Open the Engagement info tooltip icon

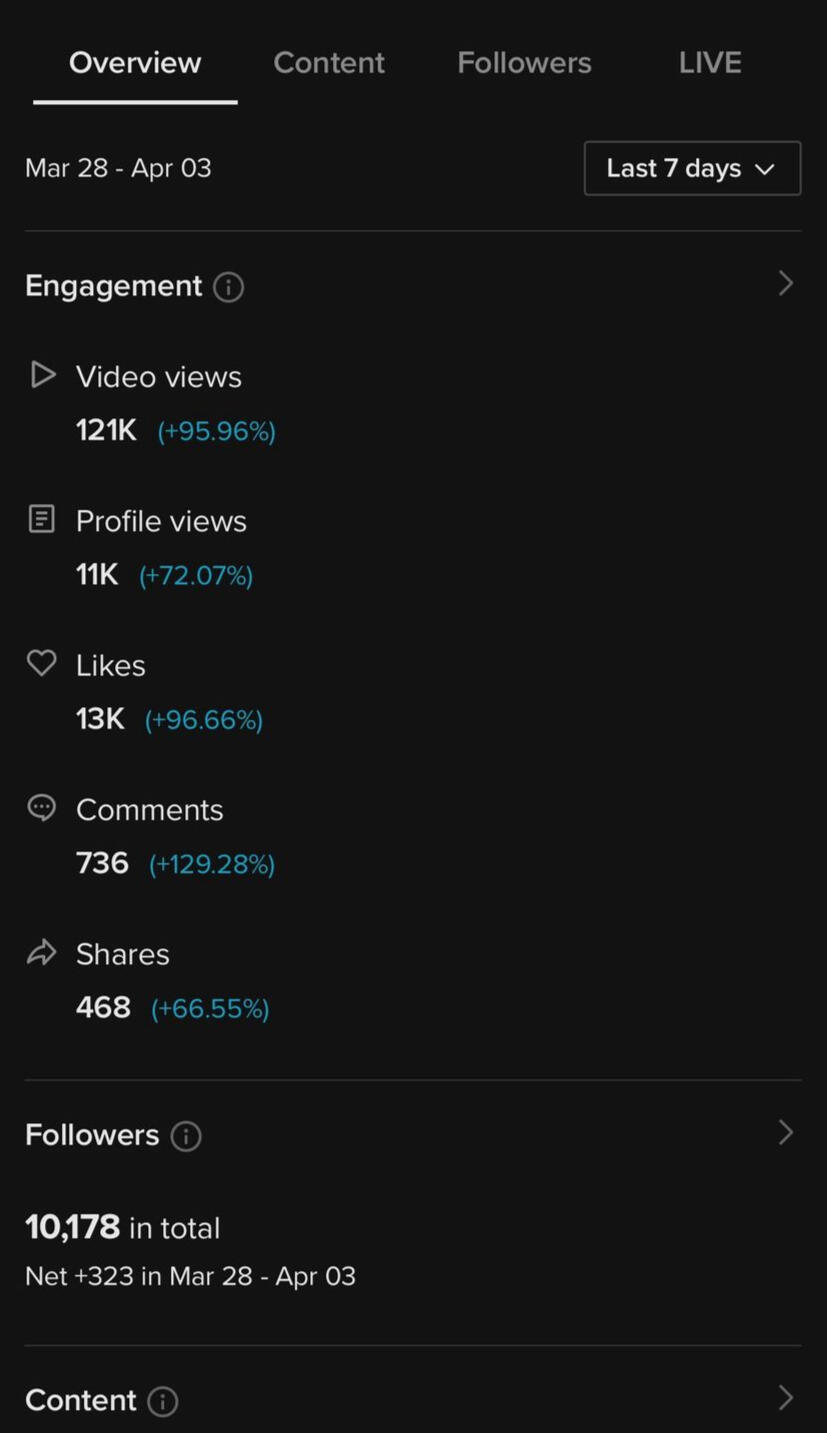point(228,287)
